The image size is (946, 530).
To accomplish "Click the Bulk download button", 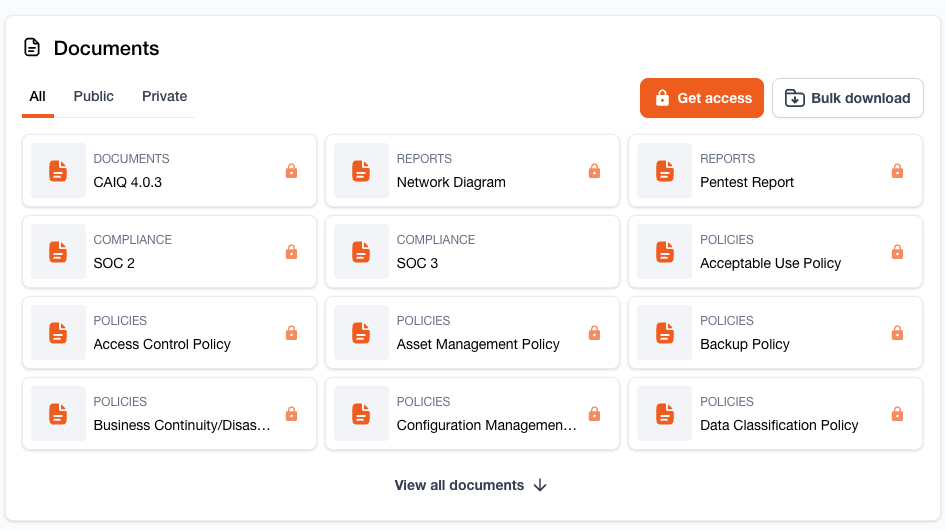I will tap(847, 98).
